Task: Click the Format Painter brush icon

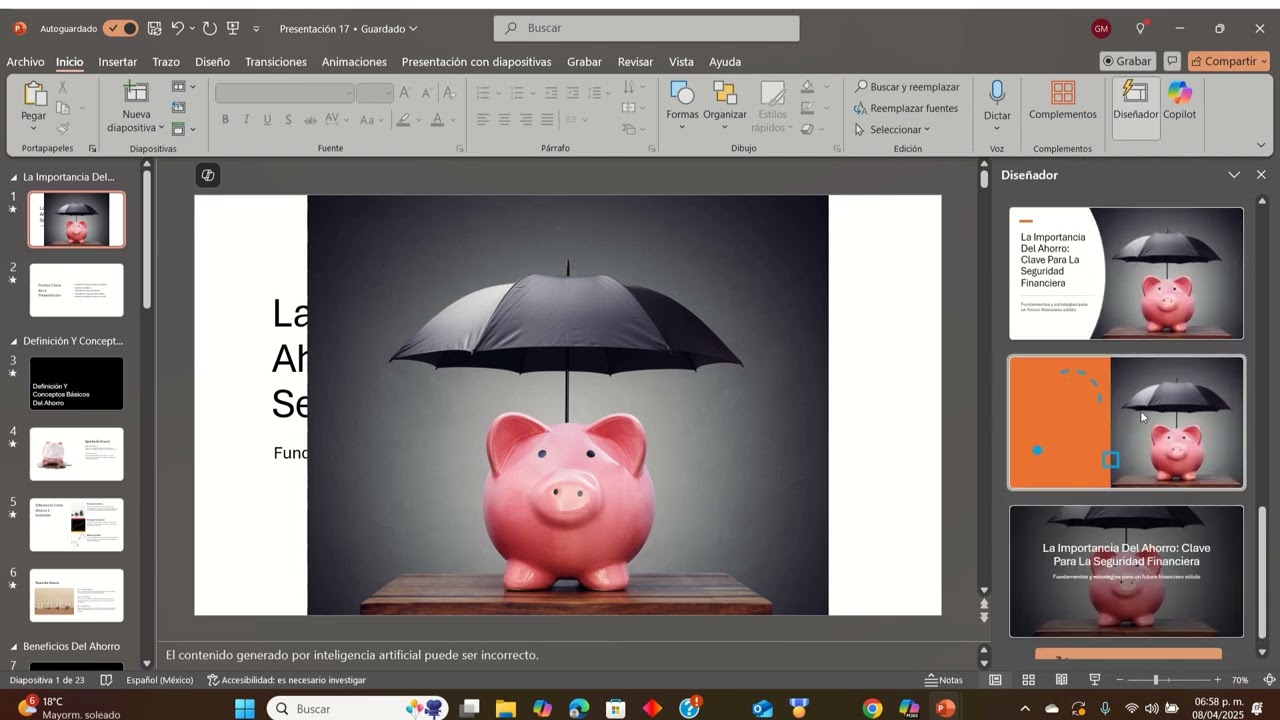Action: [x=63, y=129]
